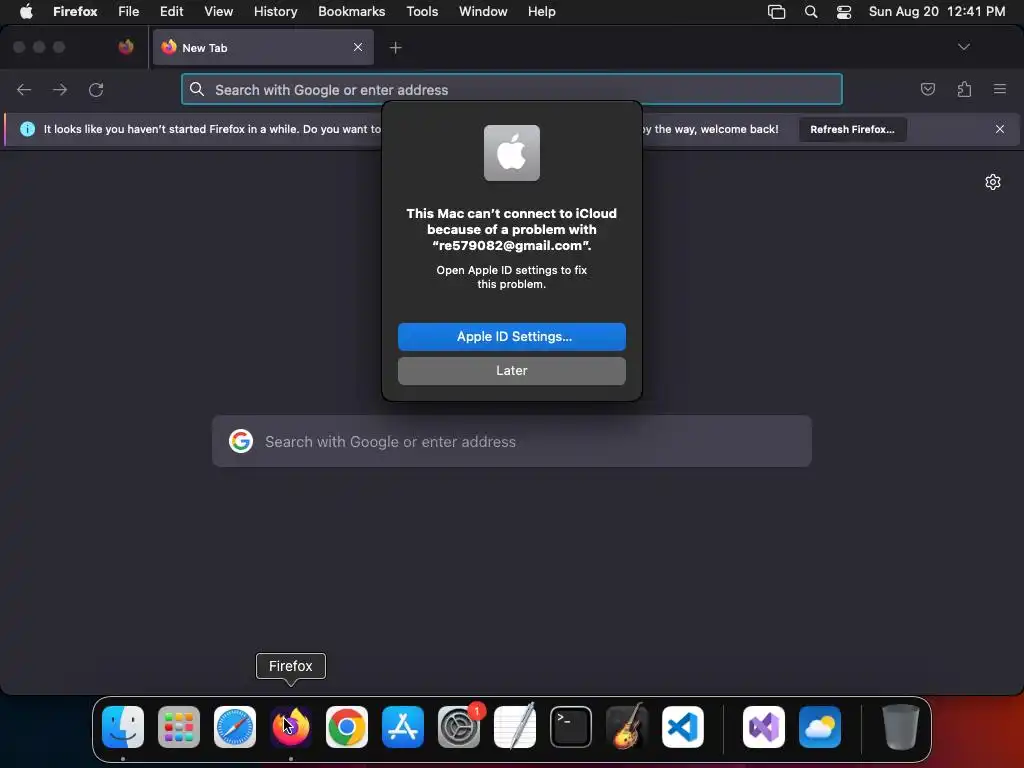The width and height of the screenshot is (1024, 768).
Task: Open the App Store from the Dock
Action: pyautogui.click(x=403, y=727)
